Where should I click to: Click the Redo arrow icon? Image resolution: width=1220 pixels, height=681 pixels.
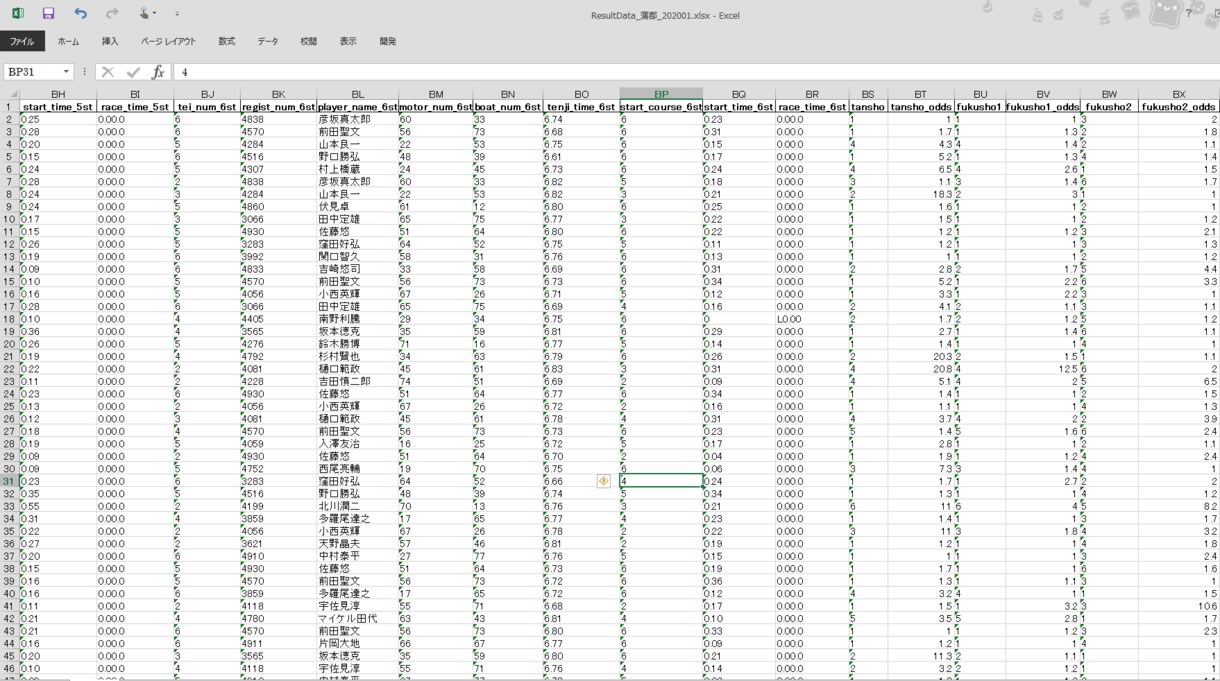point(112,14)
